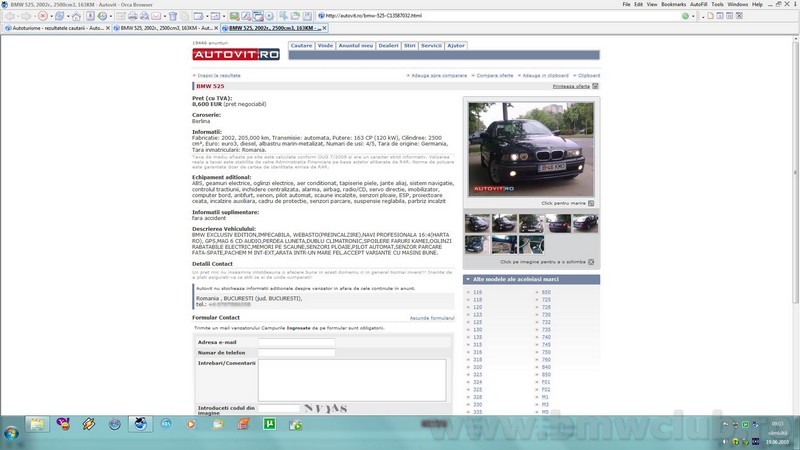Close the Autoturisme rezultatele cautarii tab

[108, 28]
